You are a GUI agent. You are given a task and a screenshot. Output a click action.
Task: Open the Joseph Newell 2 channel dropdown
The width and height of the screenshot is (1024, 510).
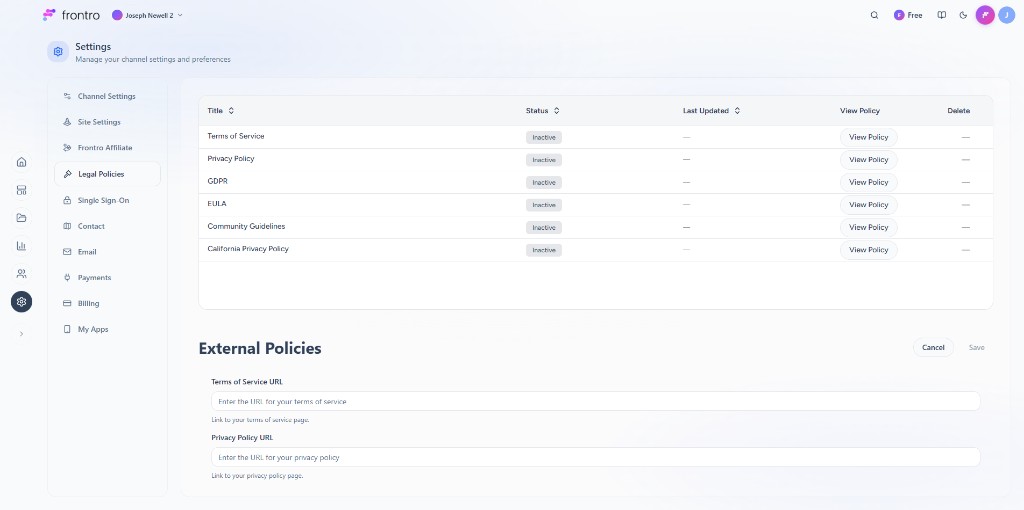point(148,15)
